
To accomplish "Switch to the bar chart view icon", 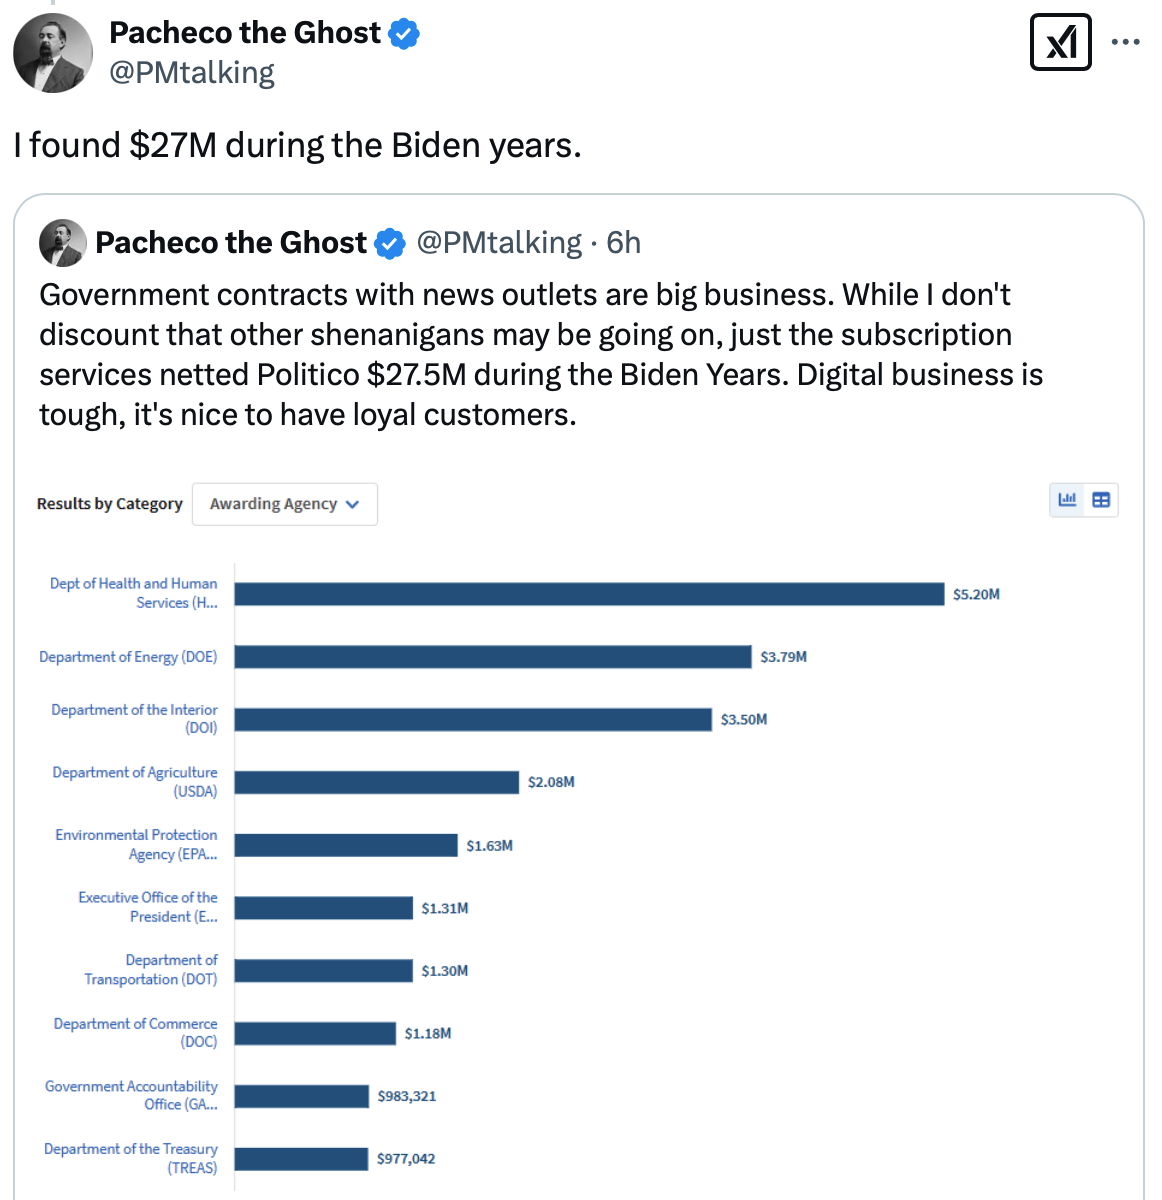I will (x=1067, y=500).
